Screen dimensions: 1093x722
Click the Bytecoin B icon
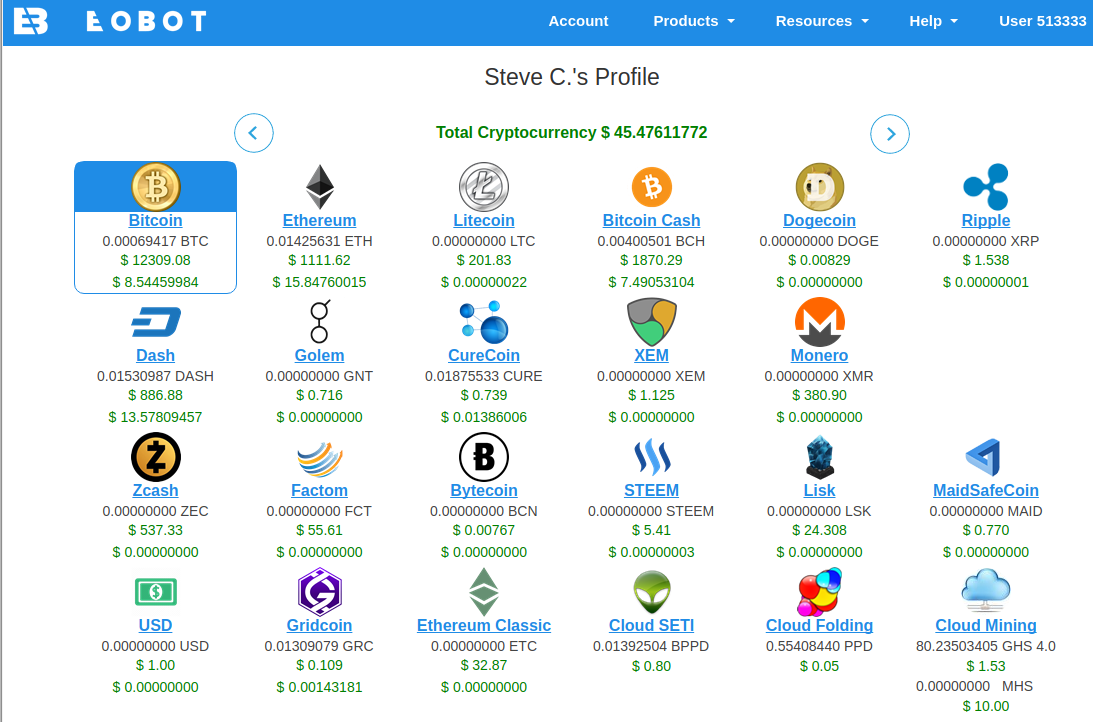pyautogui.click(x=484, y=457)
